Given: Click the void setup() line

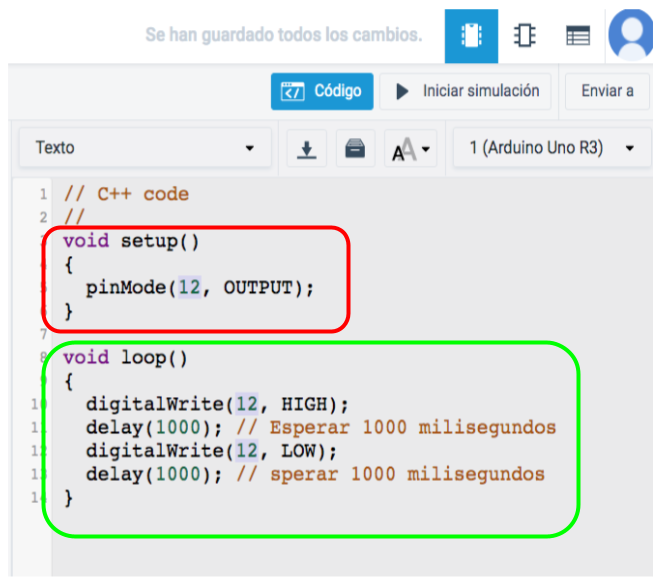Looking at the screenshot, I should [x=132, y=241].
